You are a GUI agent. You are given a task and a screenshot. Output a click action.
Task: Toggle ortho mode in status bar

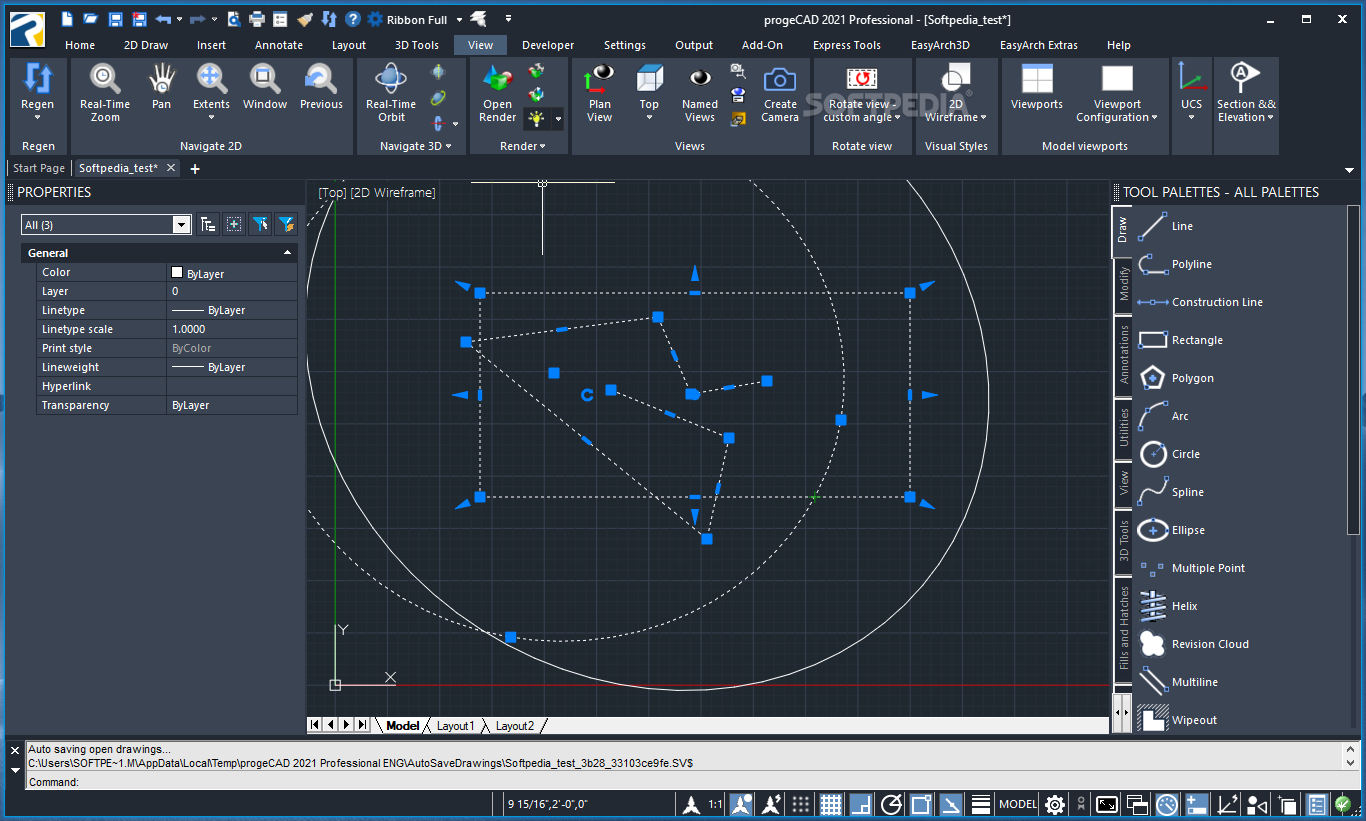861,804
